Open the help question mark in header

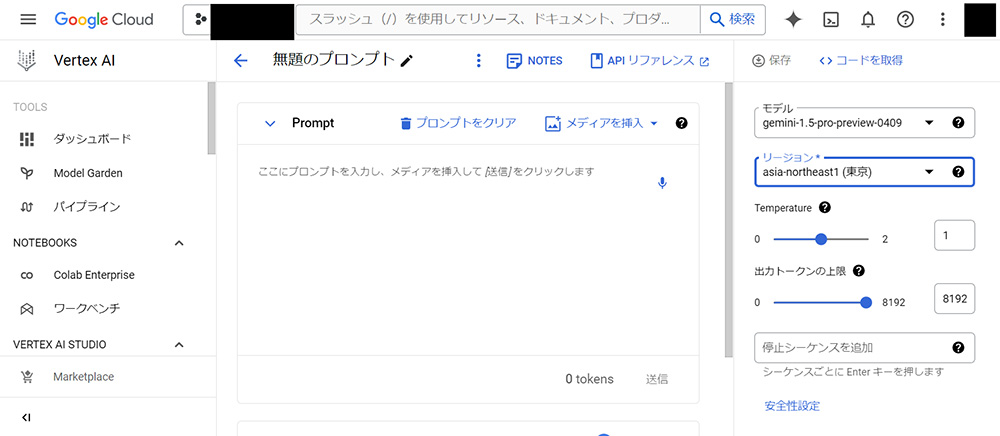coord(905,20)
